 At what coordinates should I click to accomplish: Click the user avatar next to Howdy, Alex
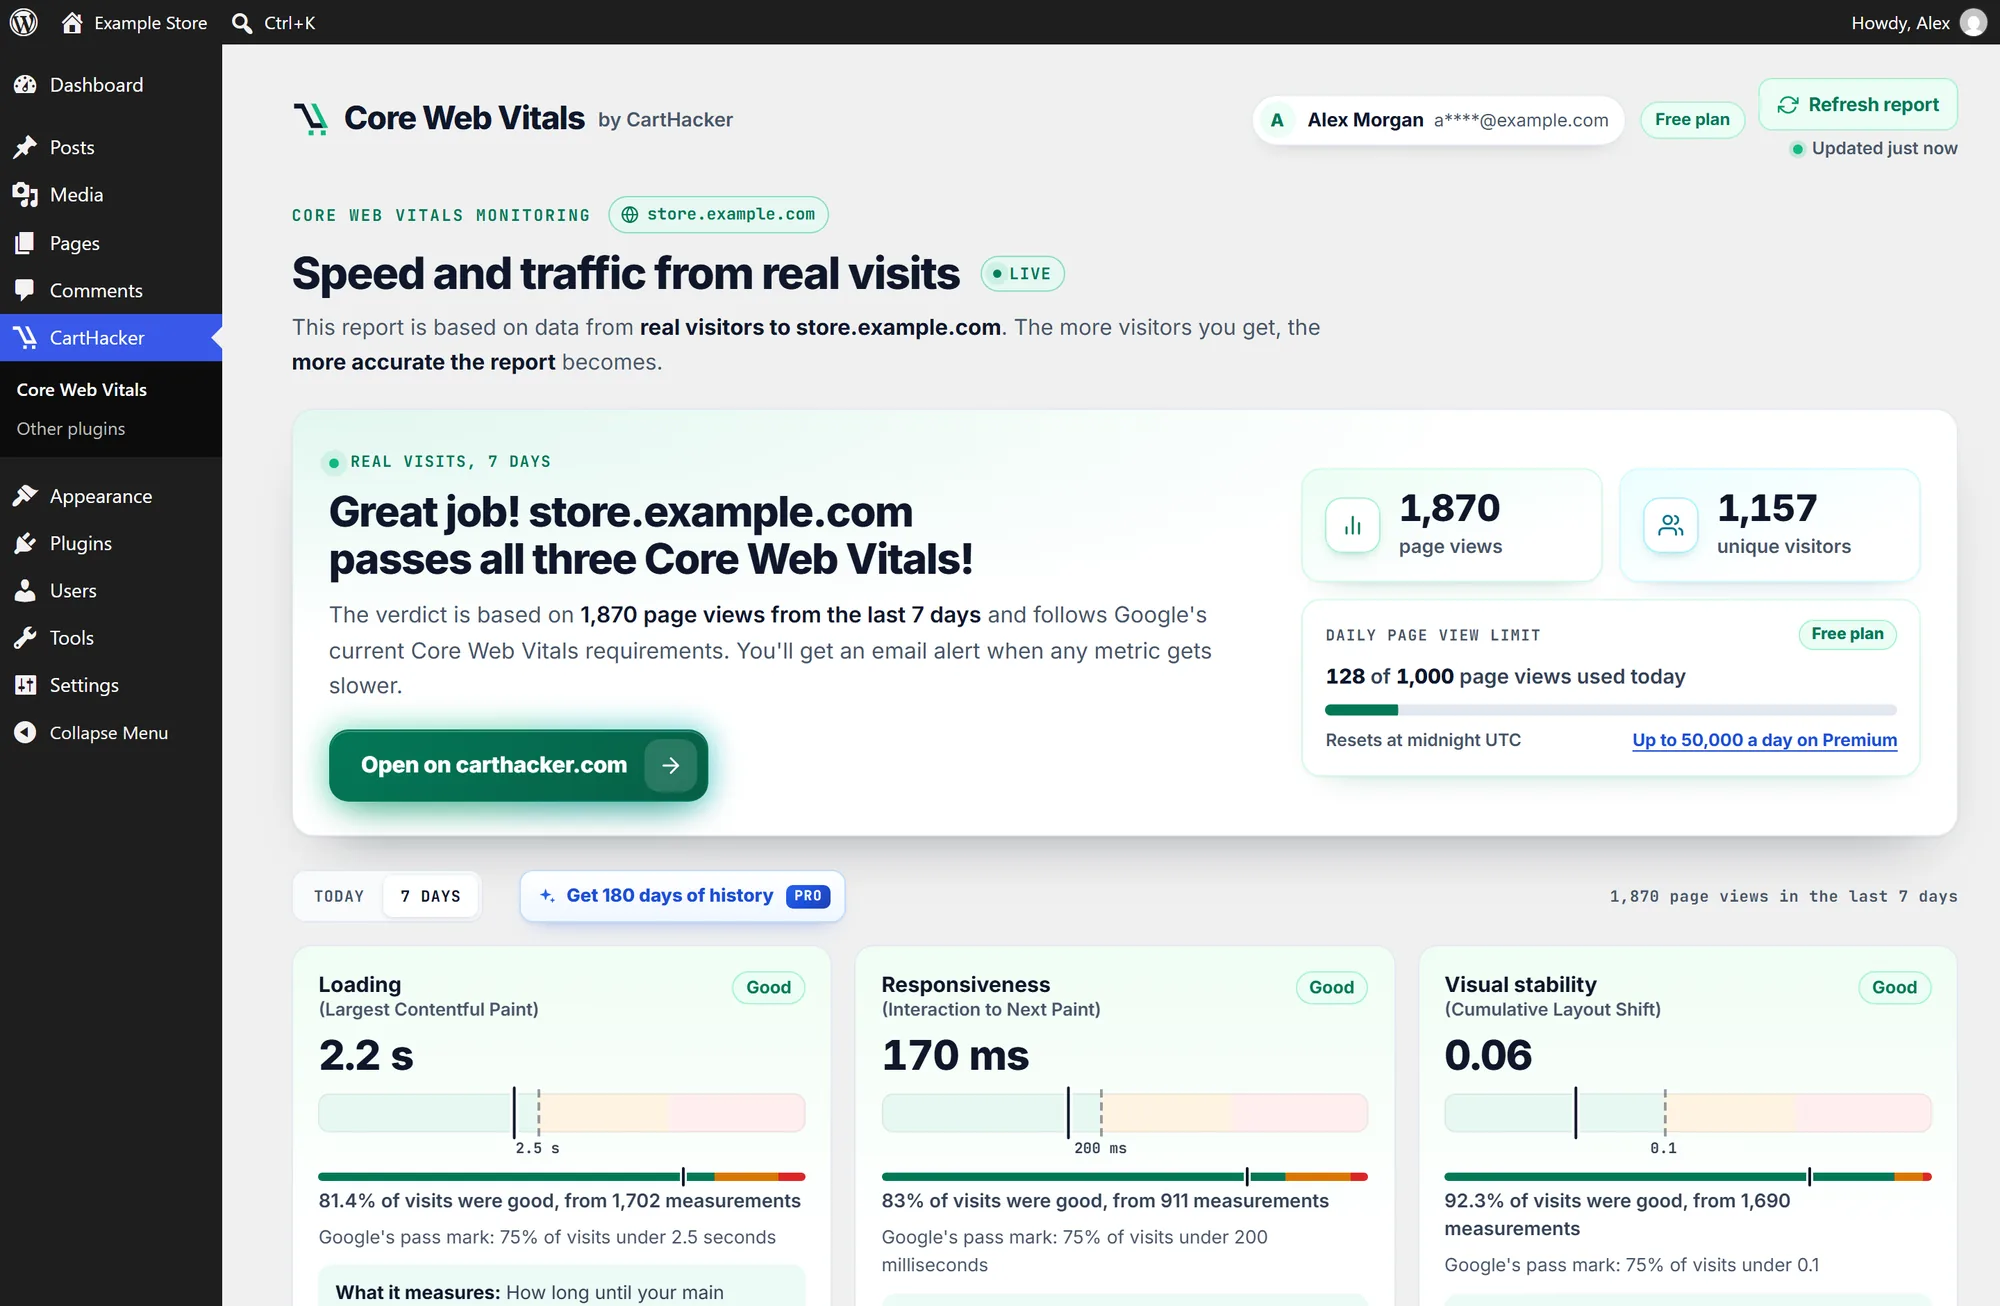(x=1973, y=22)
